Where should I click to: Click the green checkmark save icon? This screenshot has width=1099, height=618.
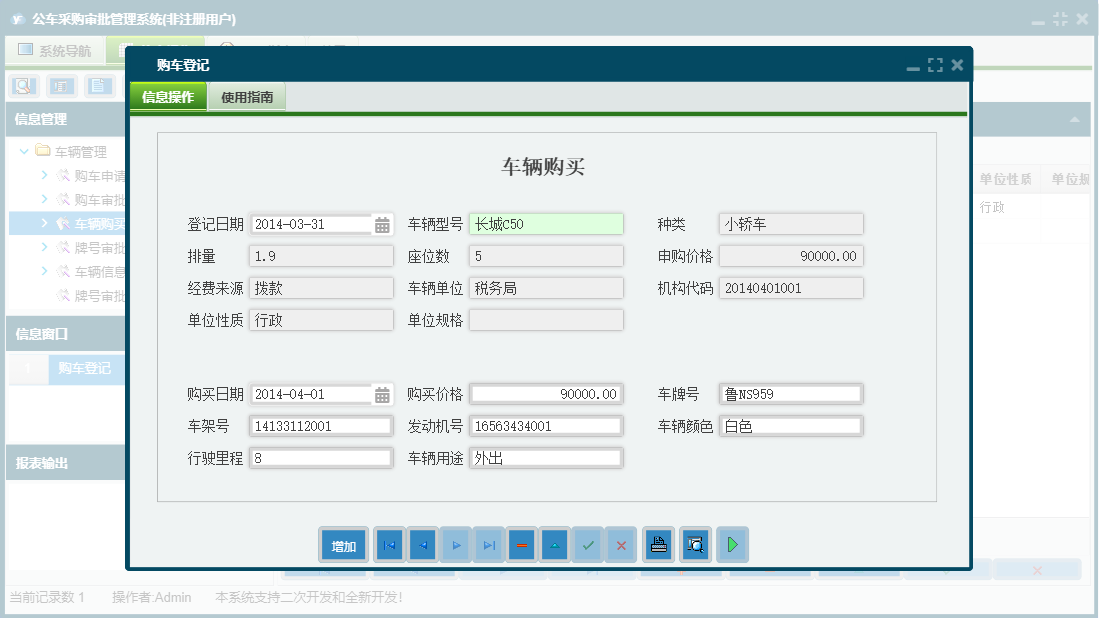[x=588, y=546]
